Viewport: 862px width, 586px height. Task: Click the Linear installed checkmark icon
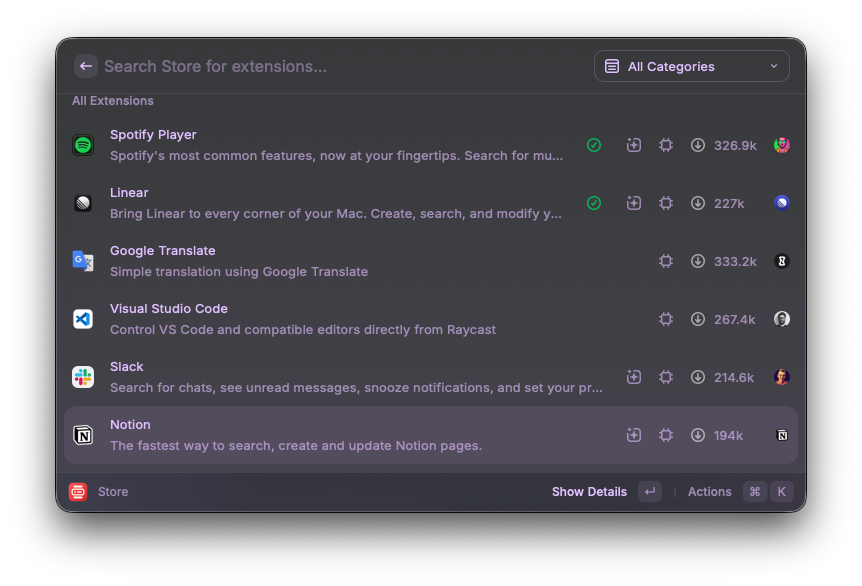click(x=594, y=203)
